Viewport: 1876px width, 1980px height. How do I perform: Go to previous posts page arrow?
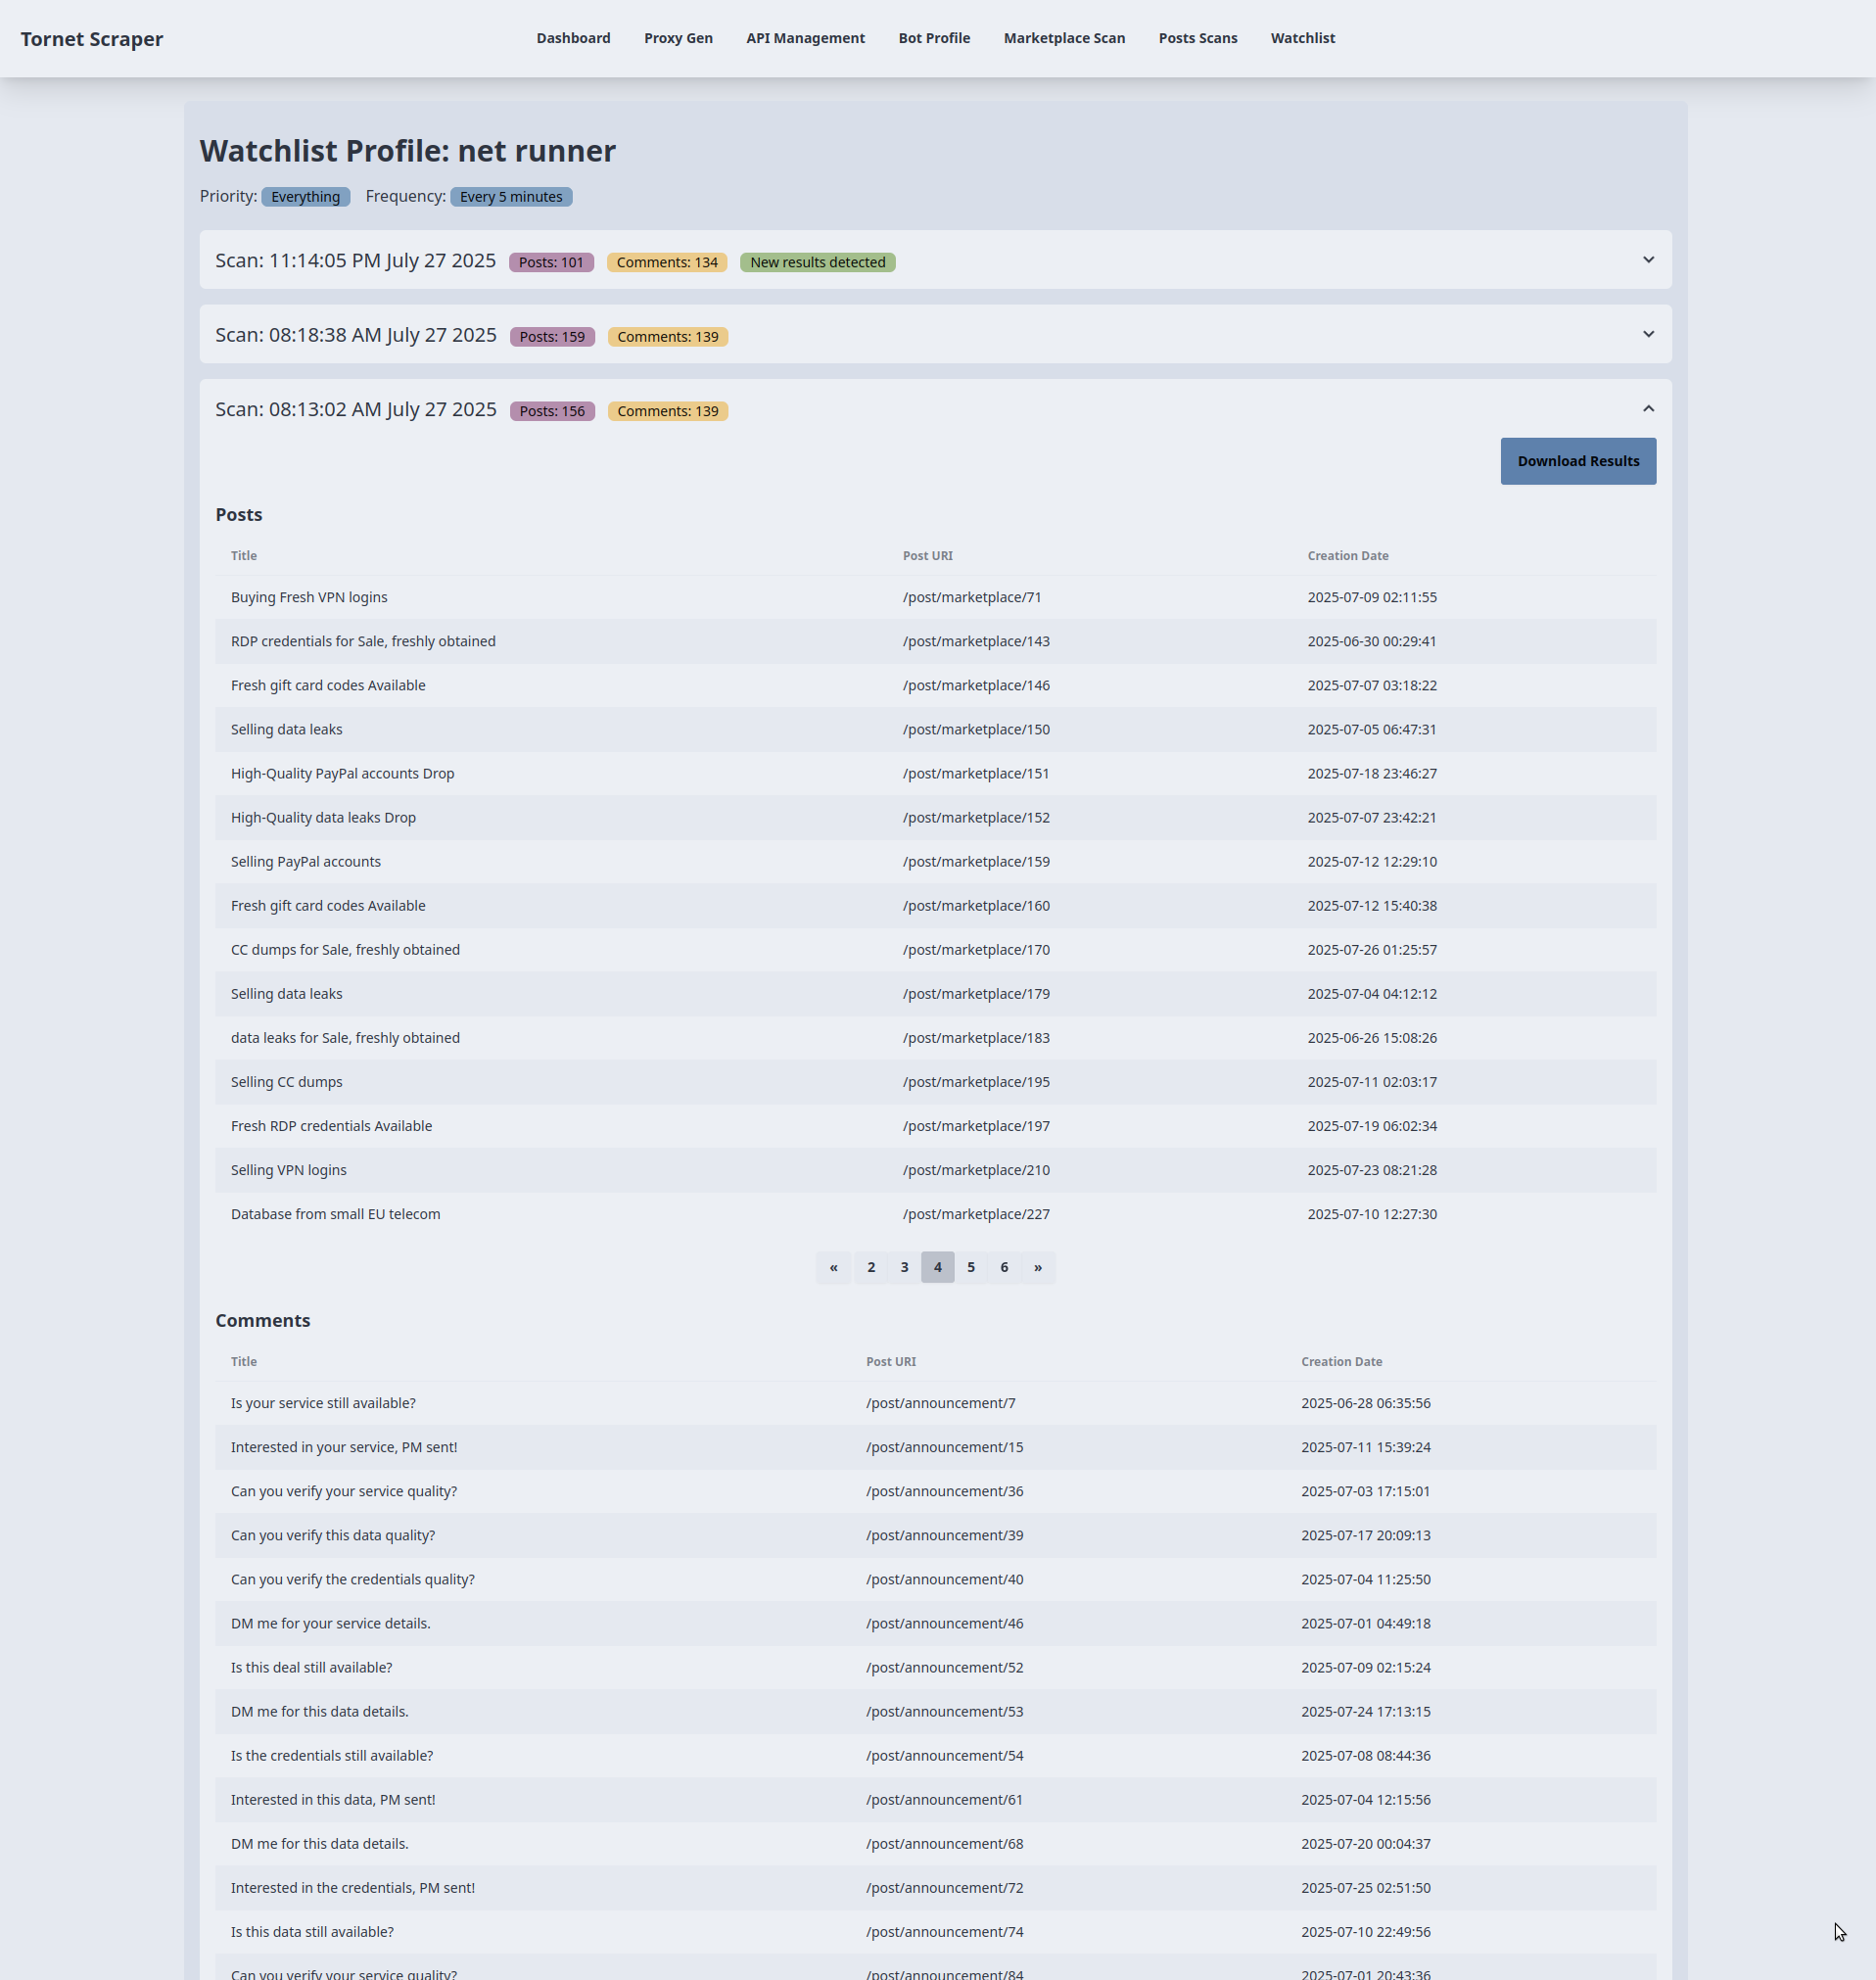click(x=833, y=1267)
